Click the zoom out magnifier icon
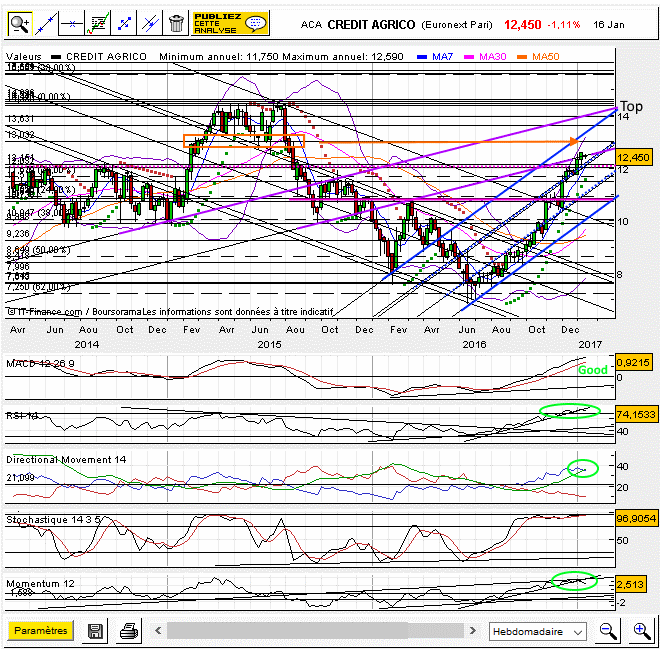Screen dimensions: 660x649 608,631
